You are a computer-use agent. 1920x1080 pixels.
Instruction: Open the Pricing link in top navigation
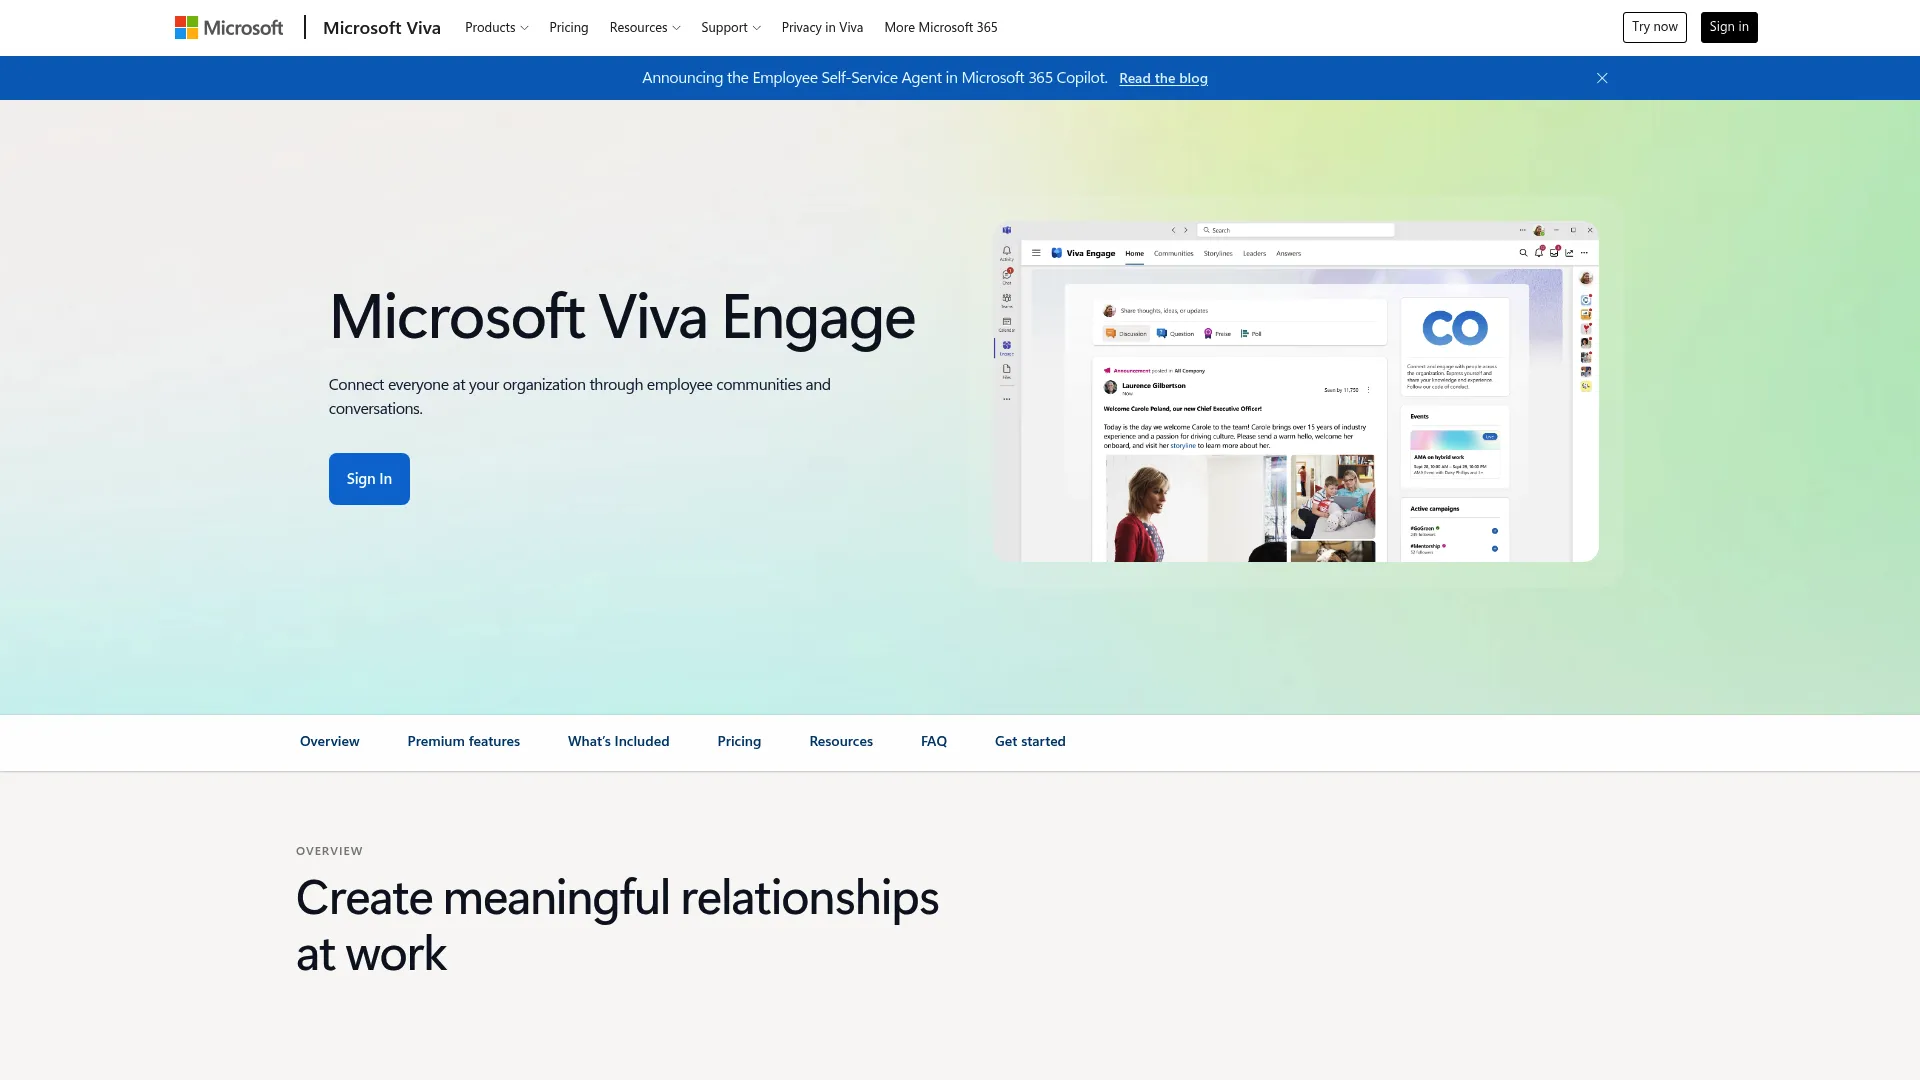pyautogui.click(x=568, y=28)
